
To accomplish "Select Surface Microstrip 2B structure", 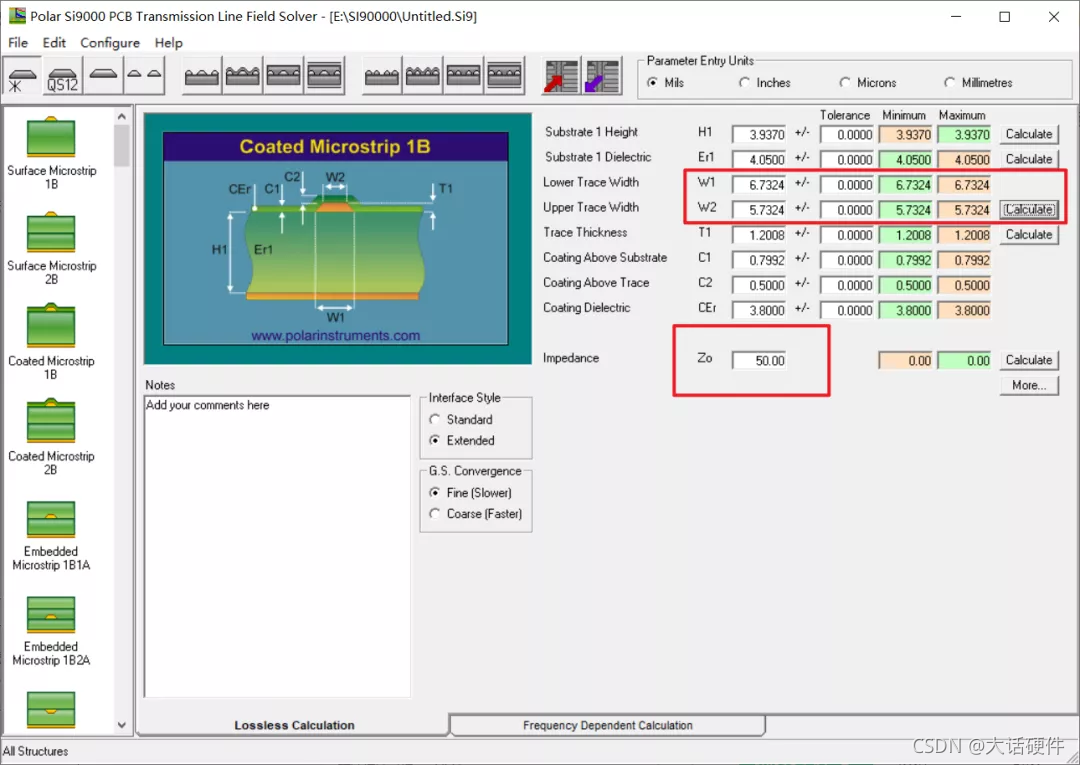I will 51,249.
